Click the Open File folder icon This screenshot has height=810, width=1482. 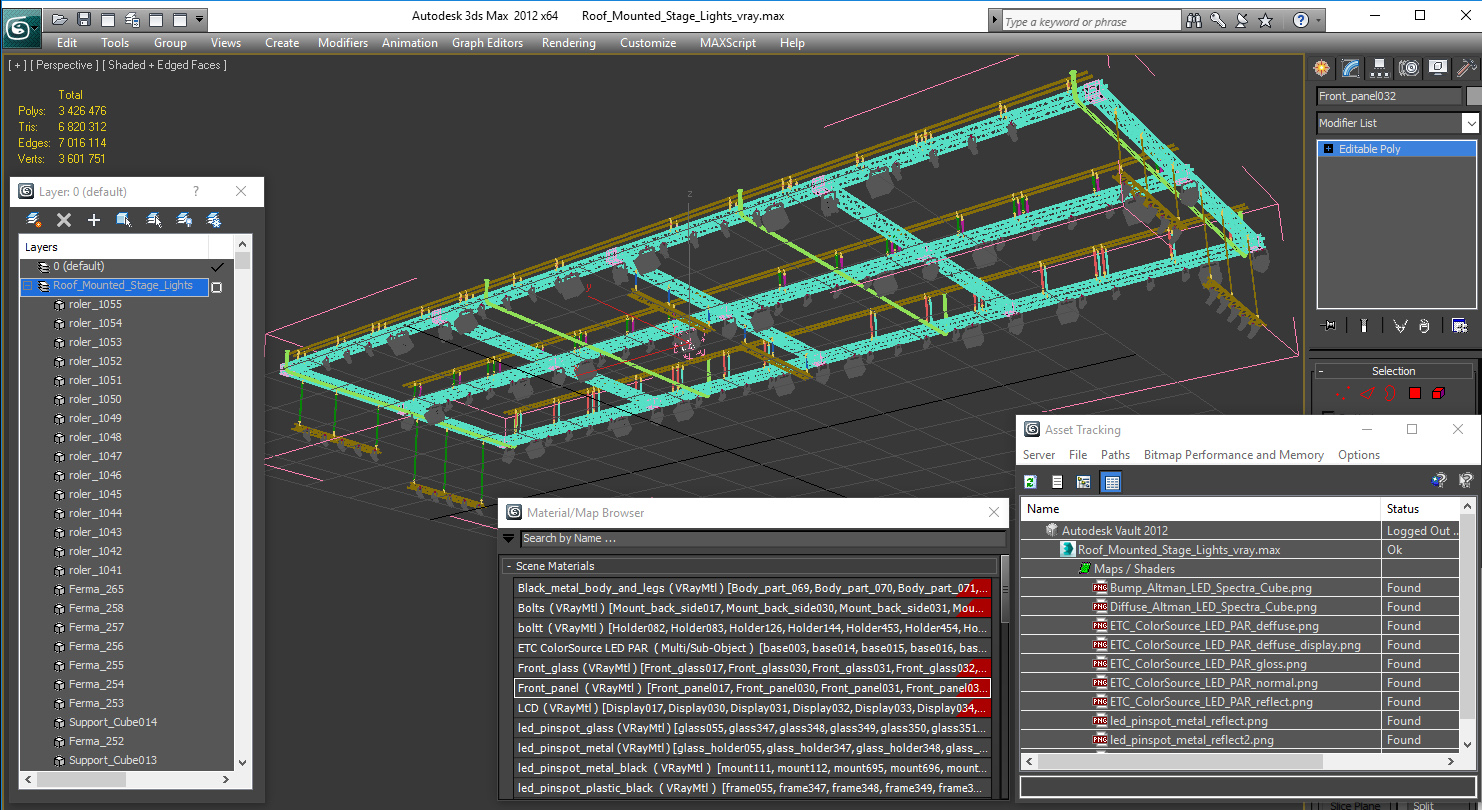[60, 19]
